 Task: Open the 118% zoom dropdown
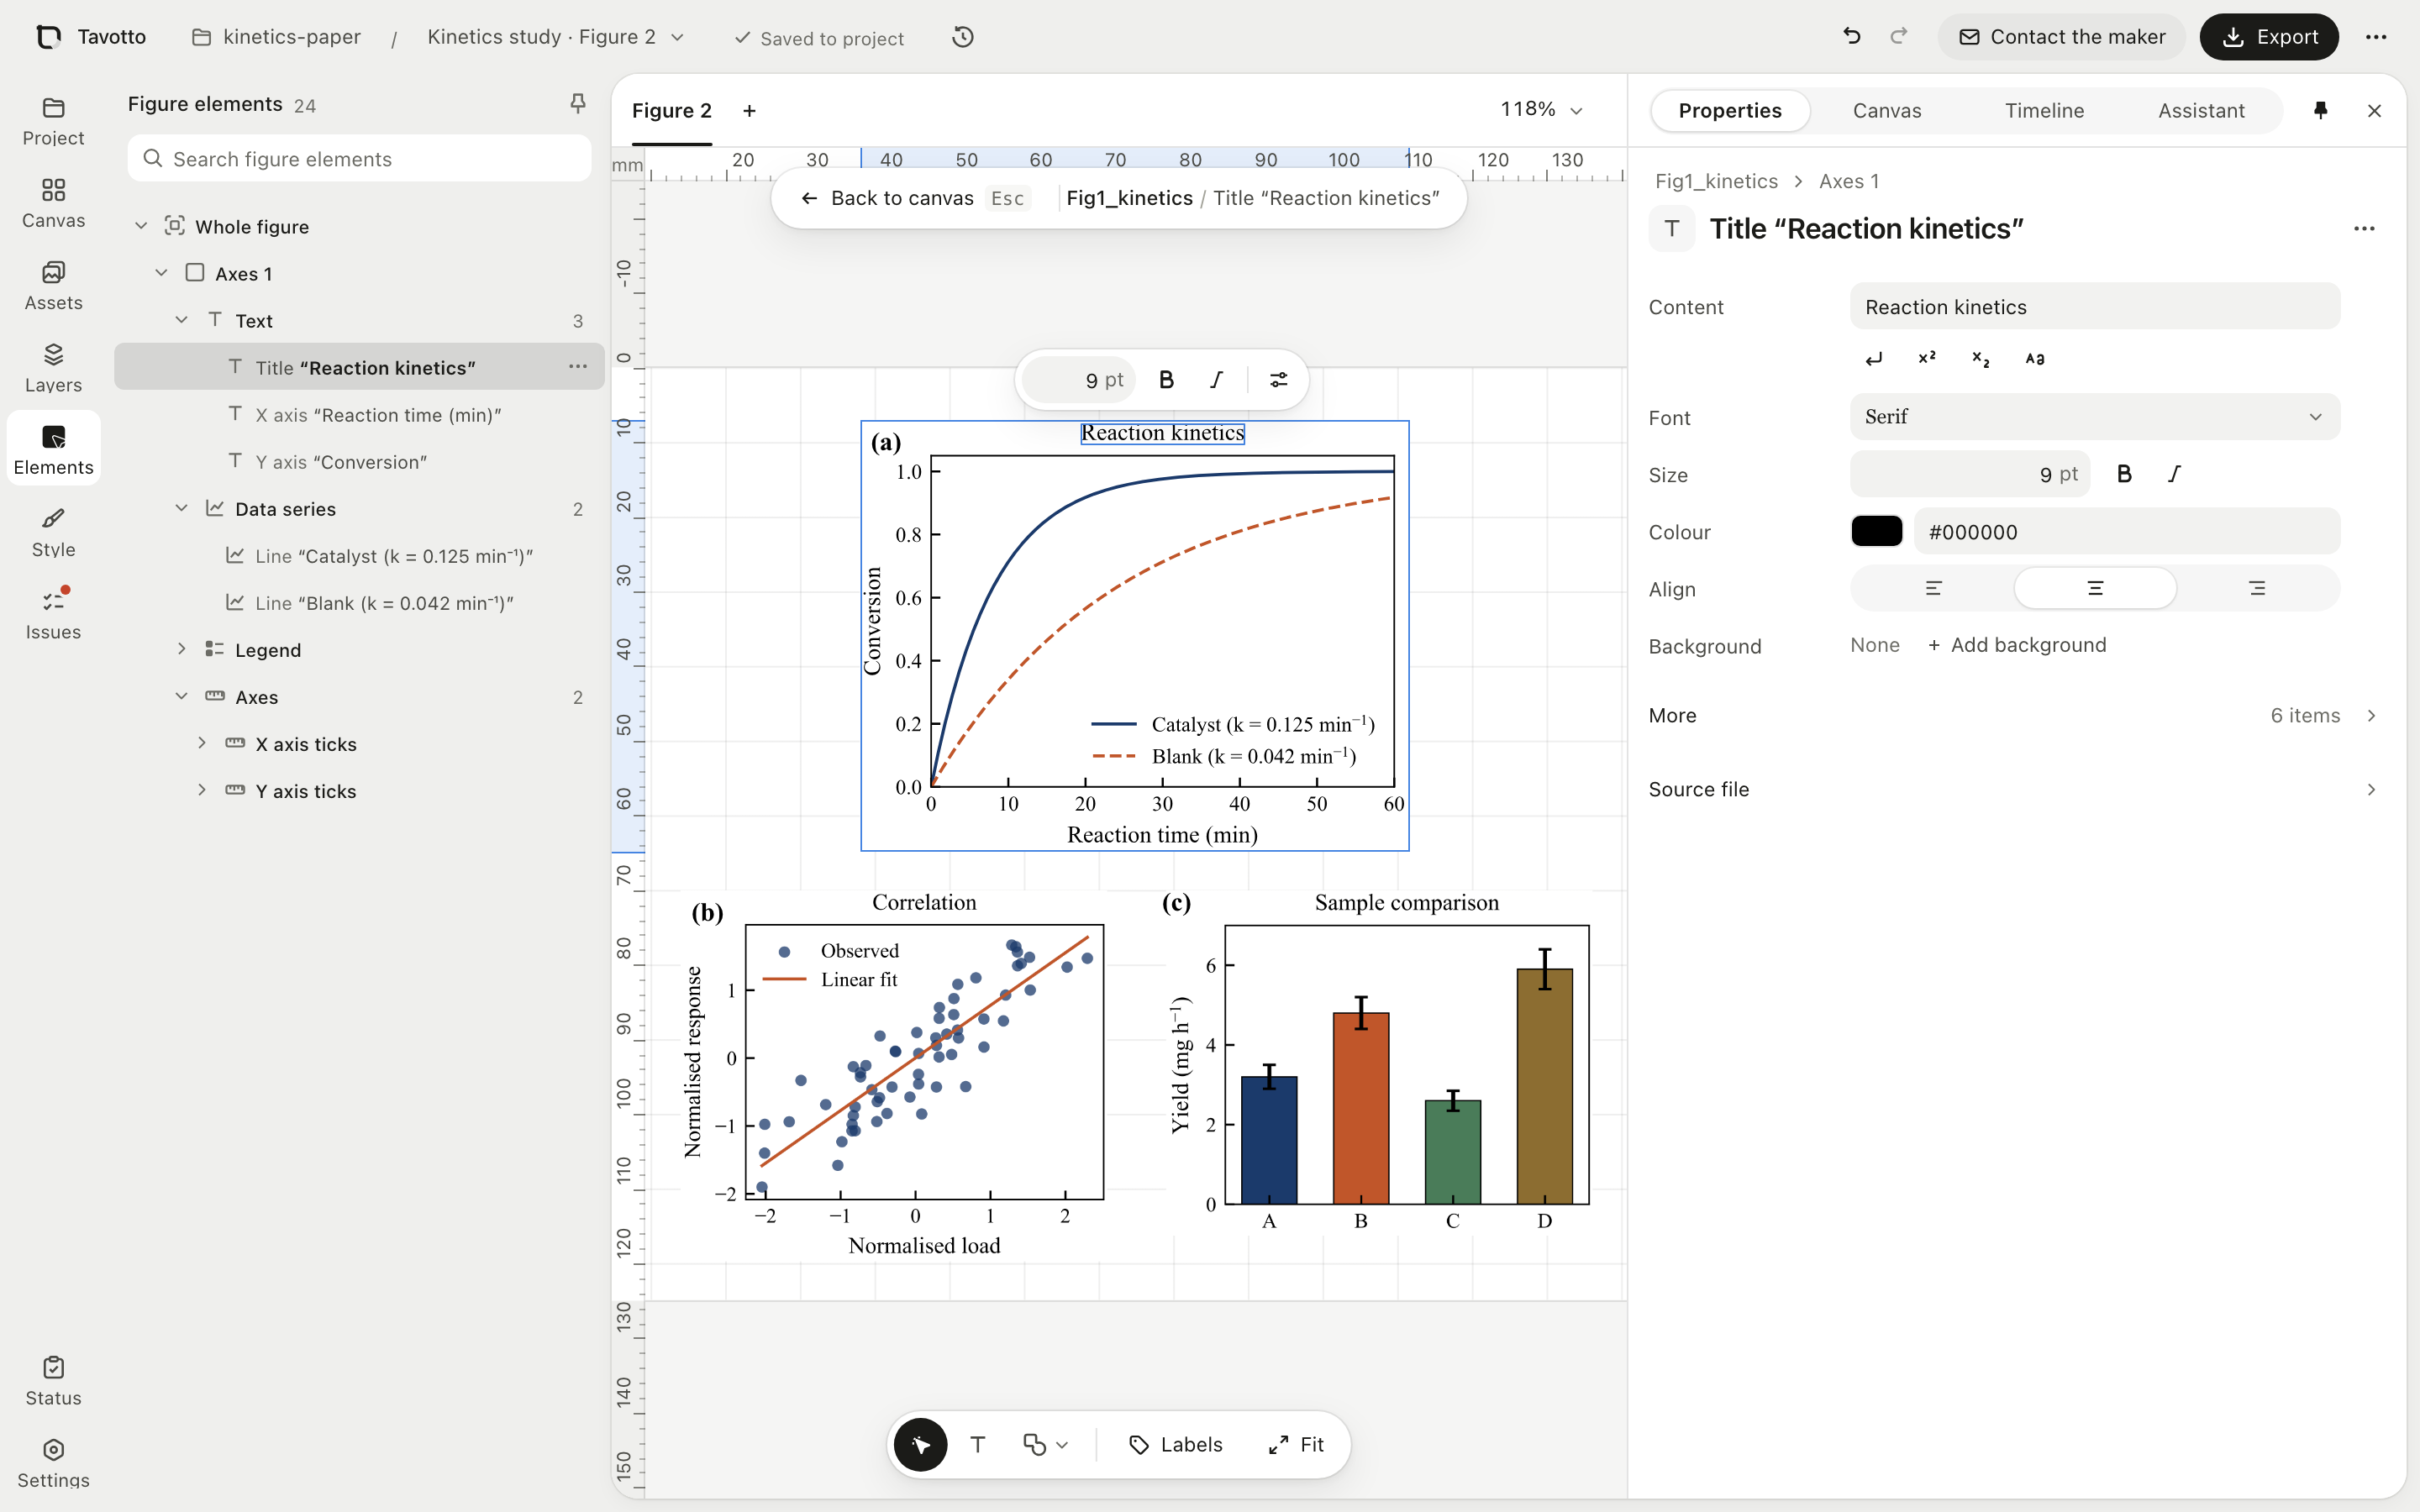(x=1541, y=110)
